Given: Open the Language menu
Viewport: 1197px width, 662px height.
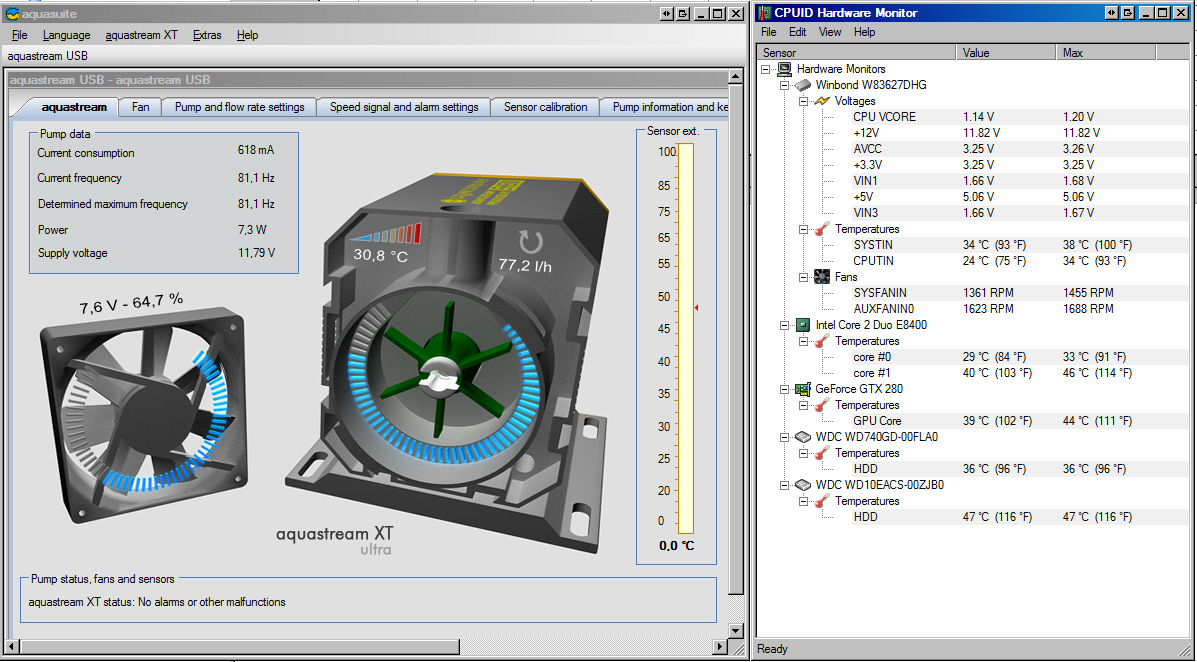Looking at the screenshot, I should click(66, 35).
